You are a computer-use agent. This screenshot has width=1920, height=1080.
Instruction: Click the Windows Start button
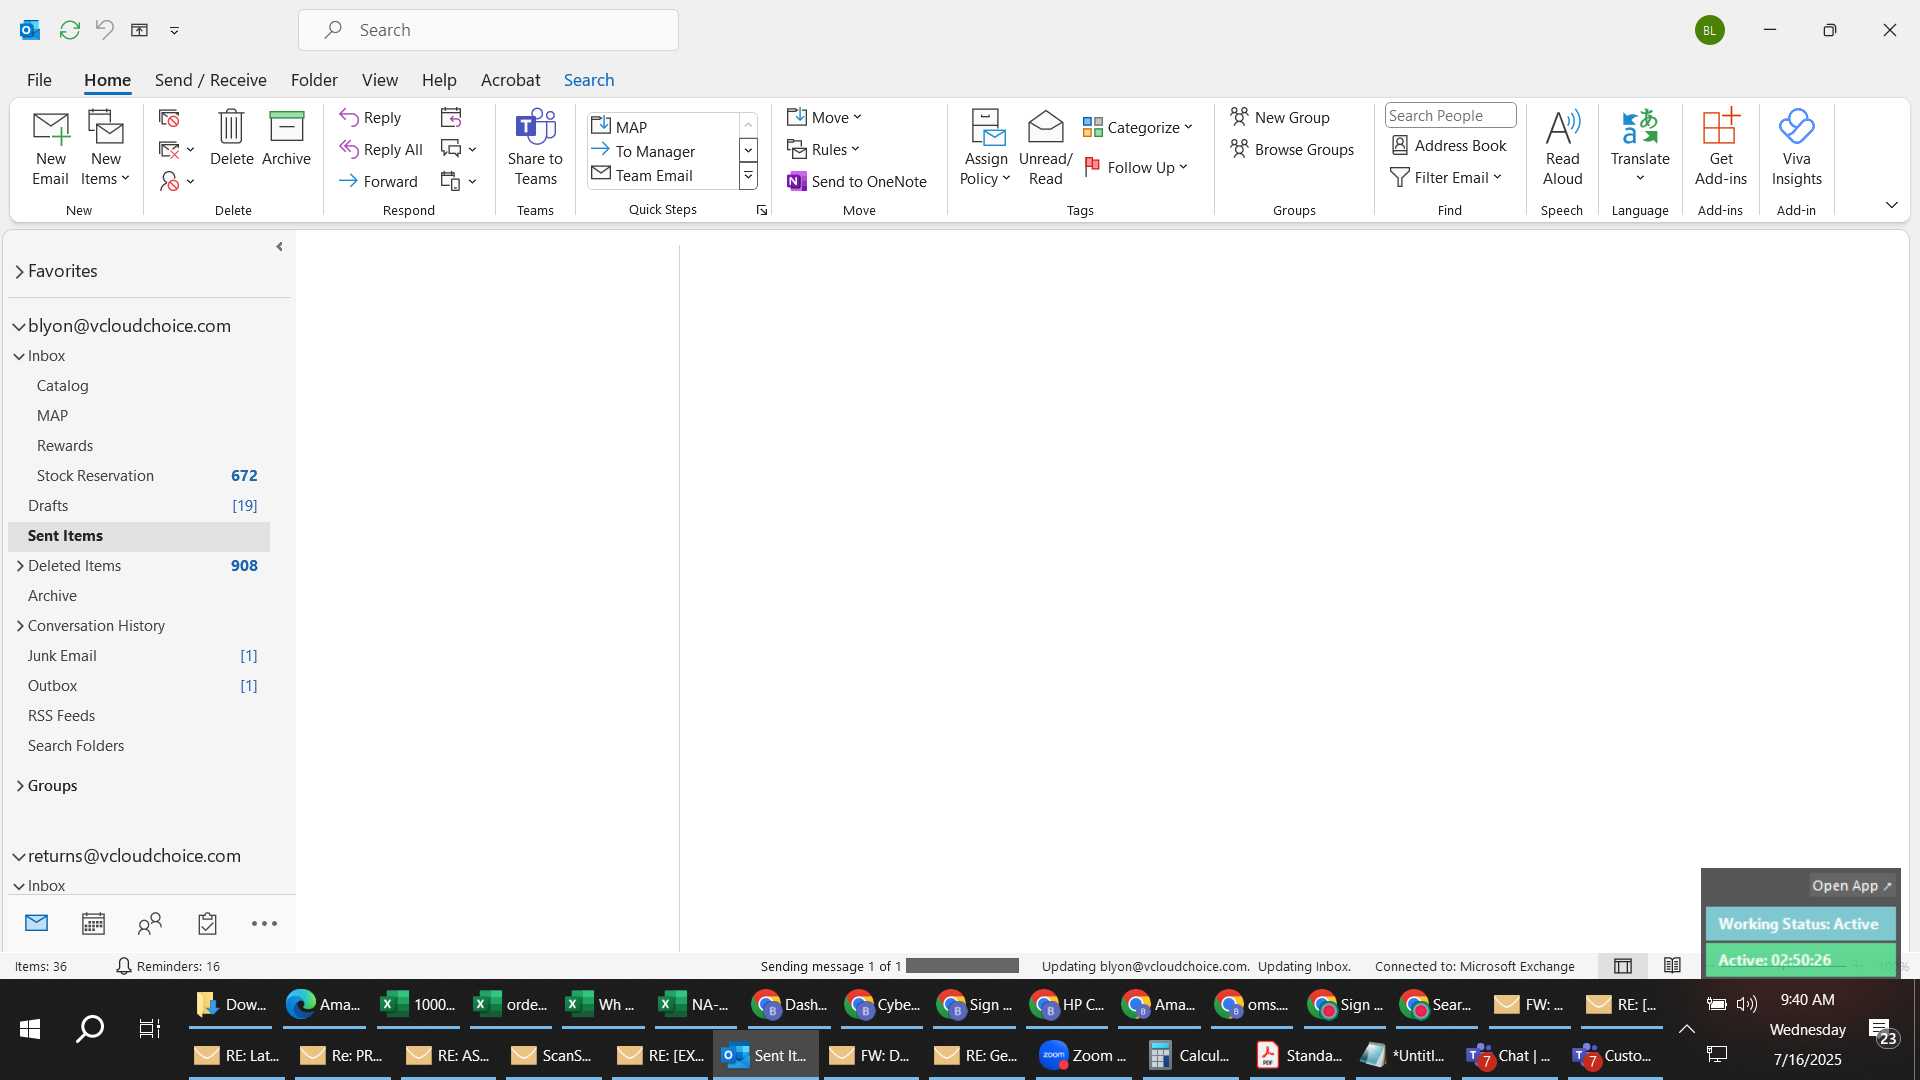tap(30, 1029)
